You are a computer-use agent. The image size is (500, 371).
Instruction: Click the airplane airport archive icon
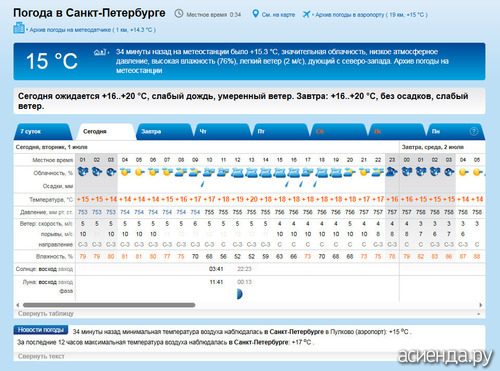click(x=306, y=14)
